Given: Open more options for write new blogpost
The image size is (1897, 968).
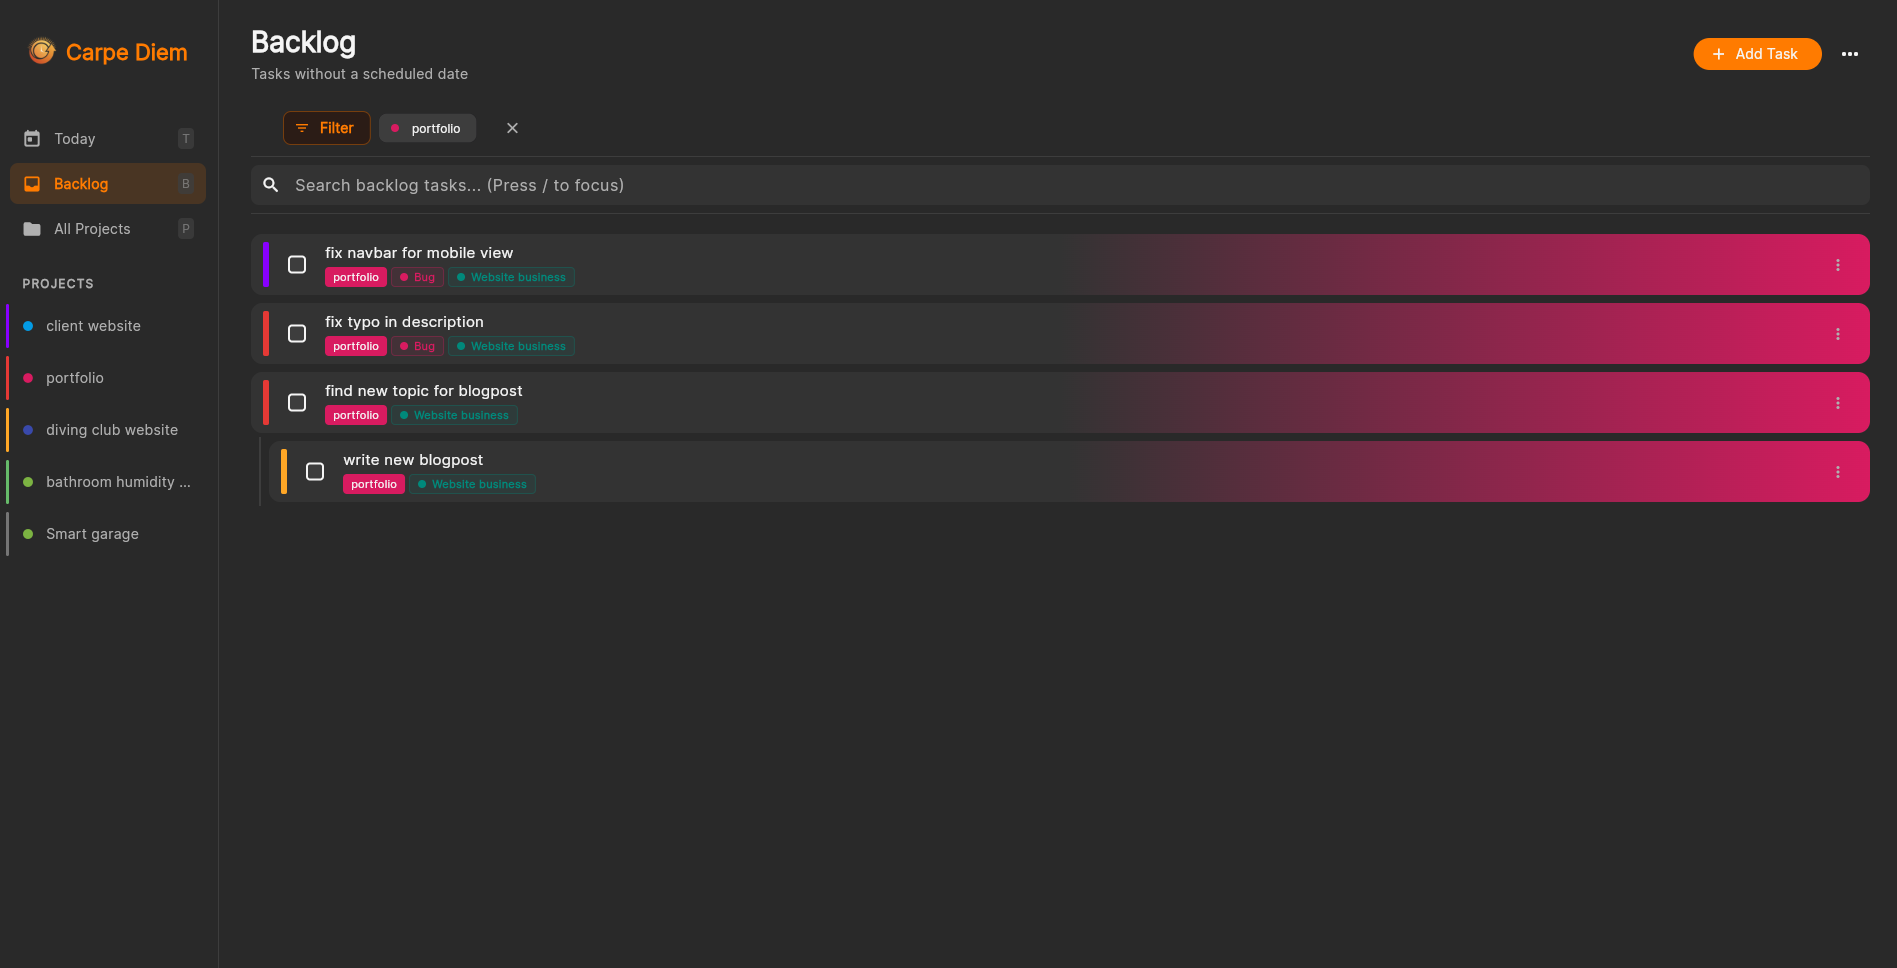Looking at the screenshot, I should (x=1837, y=472).
